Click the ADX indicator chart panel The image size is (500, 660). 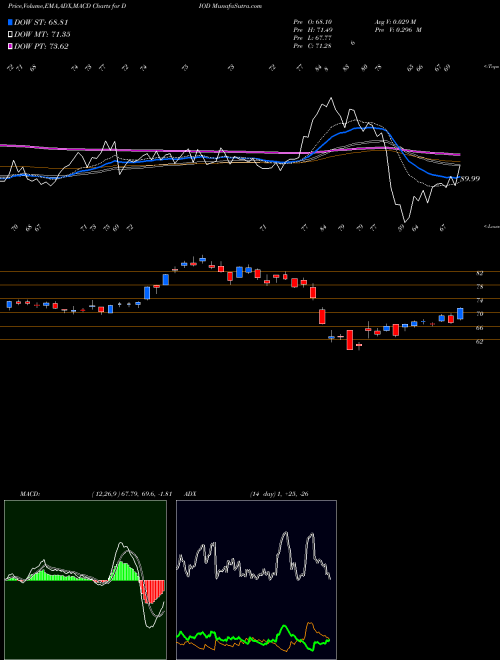point(256,580)
